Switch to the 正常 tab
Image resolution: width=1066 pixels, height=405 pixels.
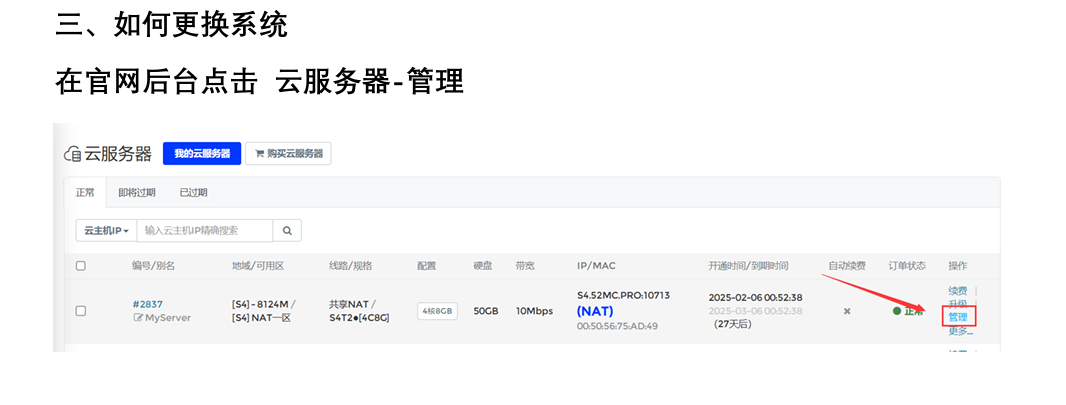tap(85, 192)
